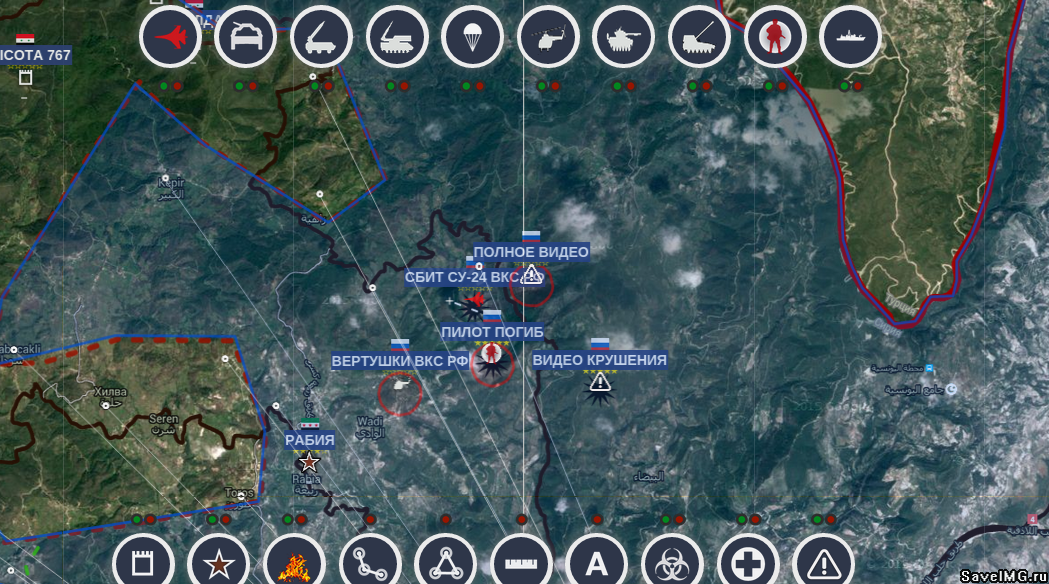Click the rocket launcher truck icon
The height and width of the screenshot is (584, 1049).
321,38
